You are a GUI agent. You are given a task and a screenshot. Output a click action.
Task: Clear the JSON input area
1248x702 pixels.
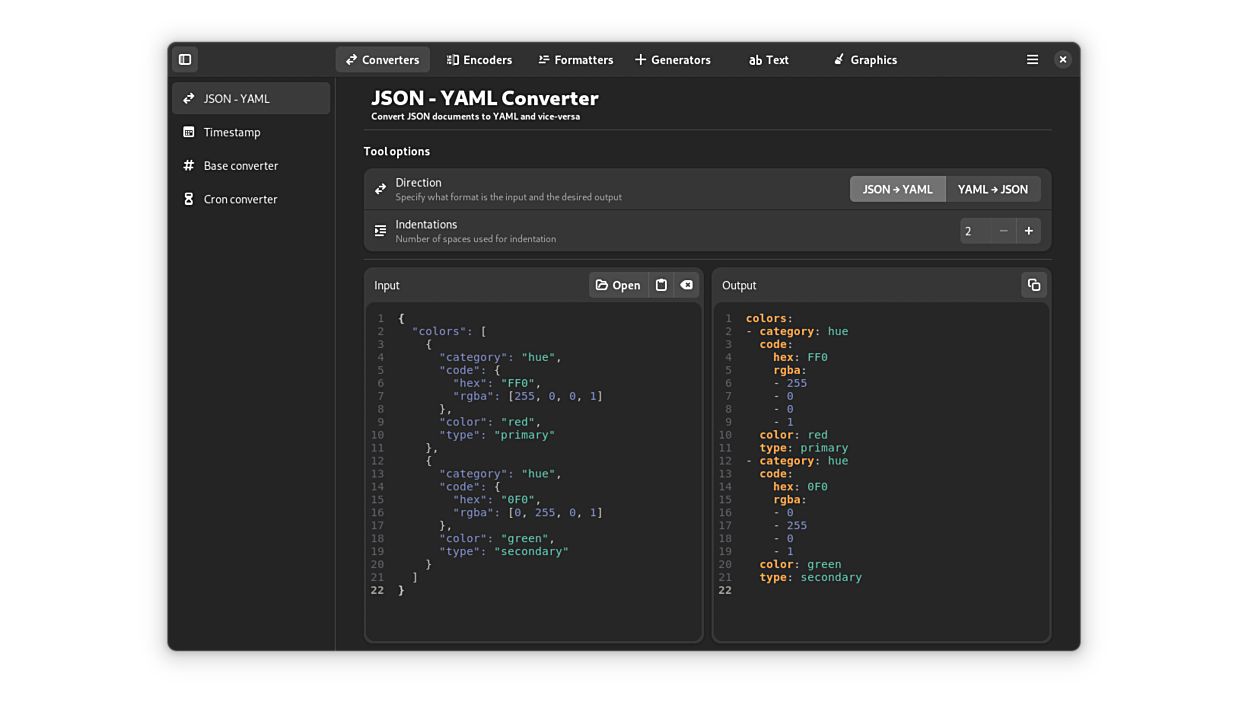(x=687, y=285)
